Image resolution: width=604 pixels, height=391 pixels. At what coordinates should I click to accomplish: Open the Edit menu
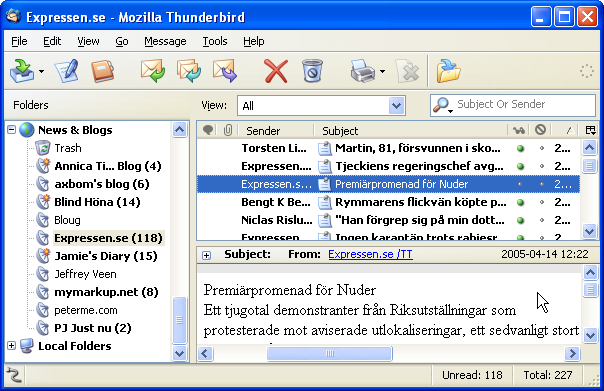52,41
